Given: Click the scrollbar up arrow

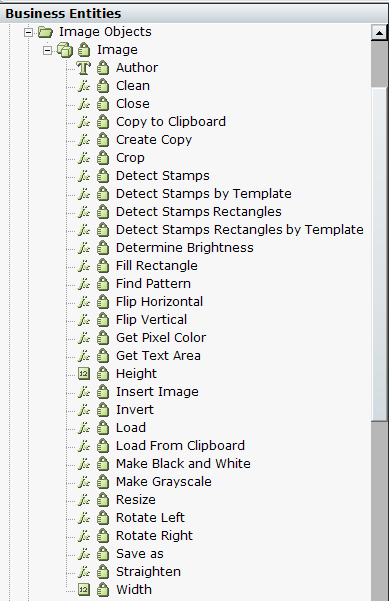Looking at the screenshot, I should (x=379, y=33).
